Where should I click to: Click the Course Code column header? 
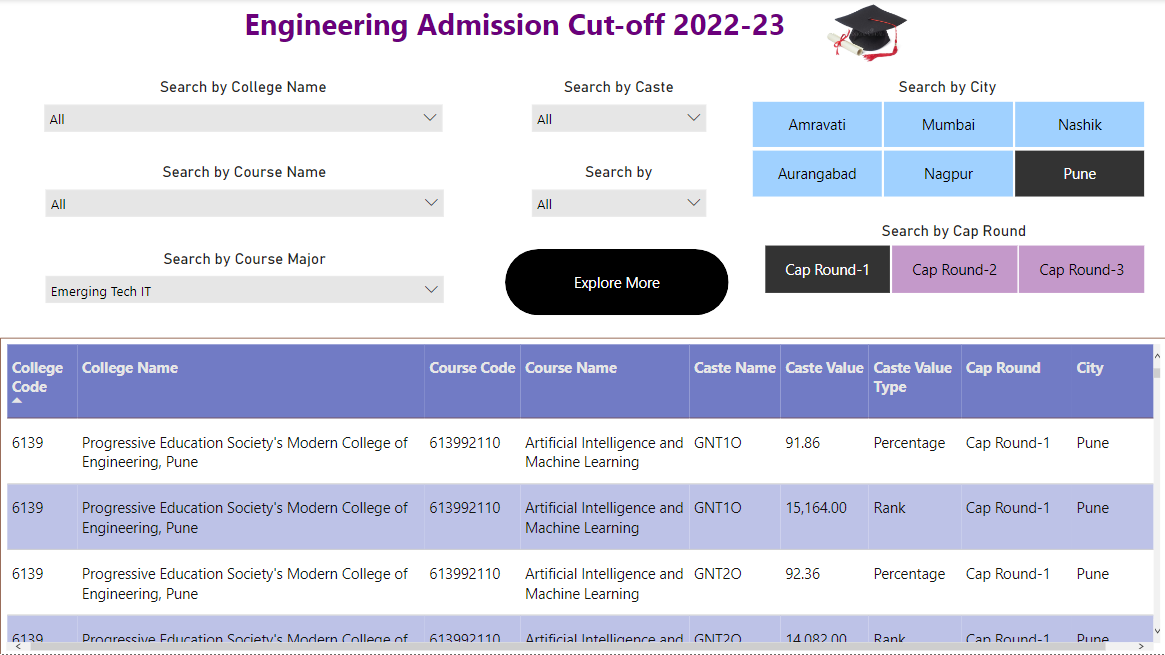(x=471, y=368)
